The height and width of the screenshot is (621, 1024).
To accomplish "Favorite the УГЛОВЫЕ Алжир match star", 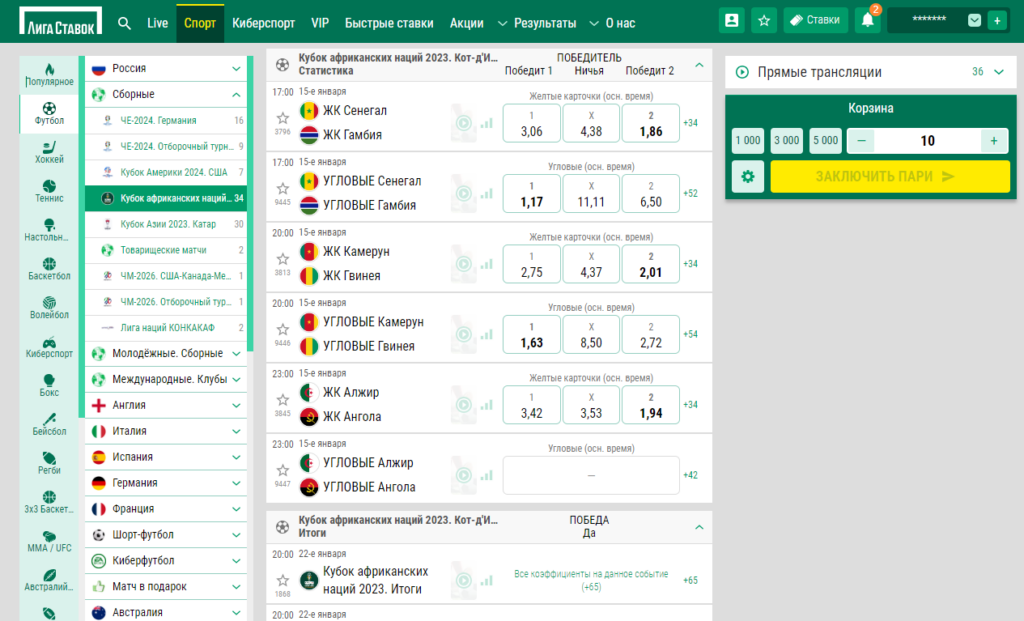I will click(283, 471).
